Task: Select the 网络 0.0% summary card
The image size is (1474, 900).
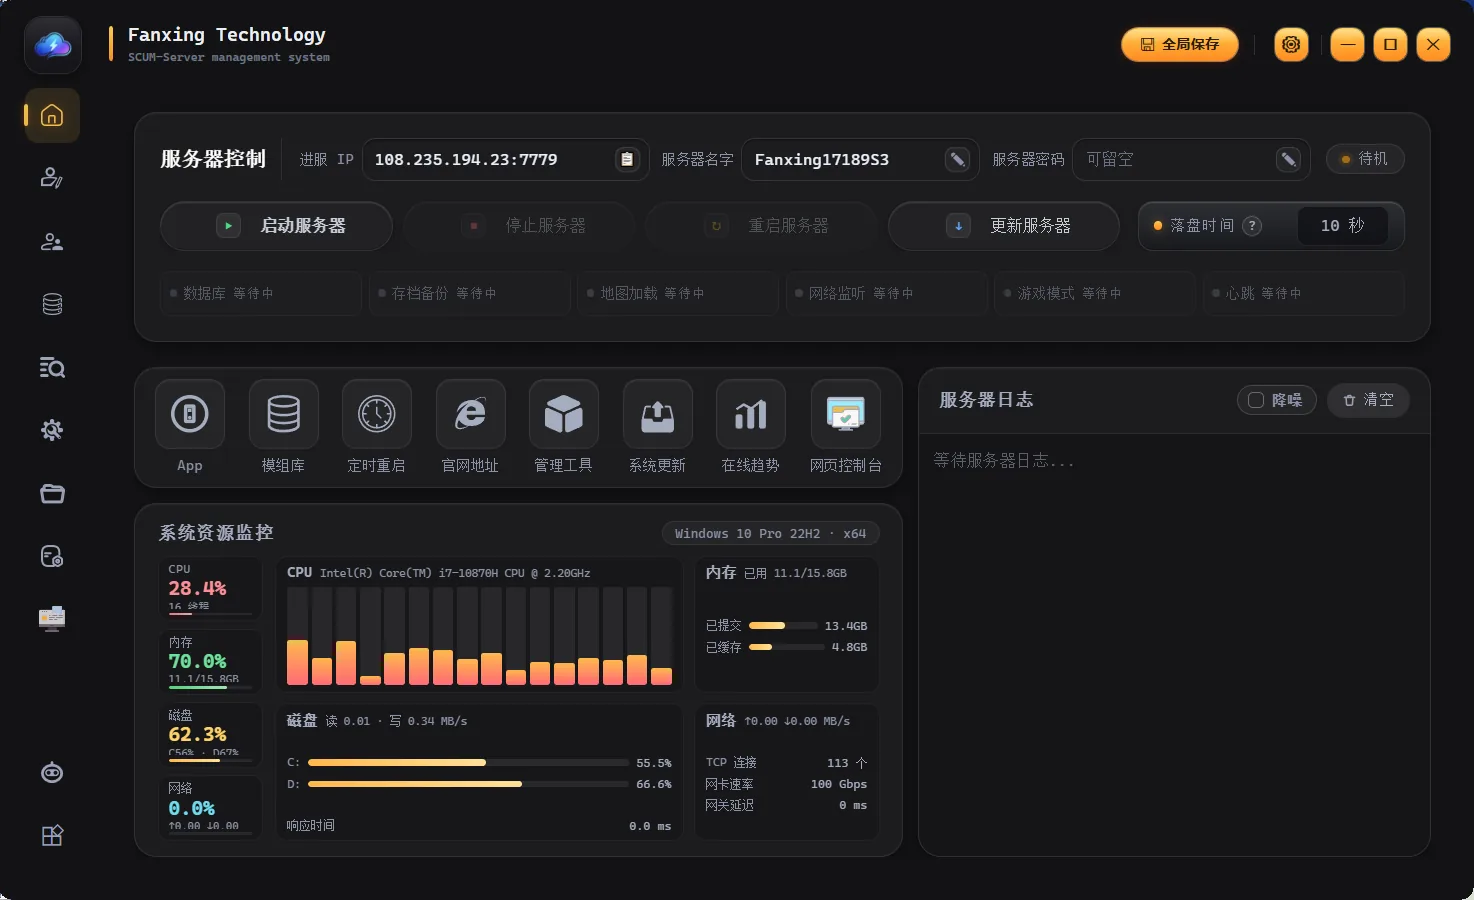Action: tap(210, 807)
